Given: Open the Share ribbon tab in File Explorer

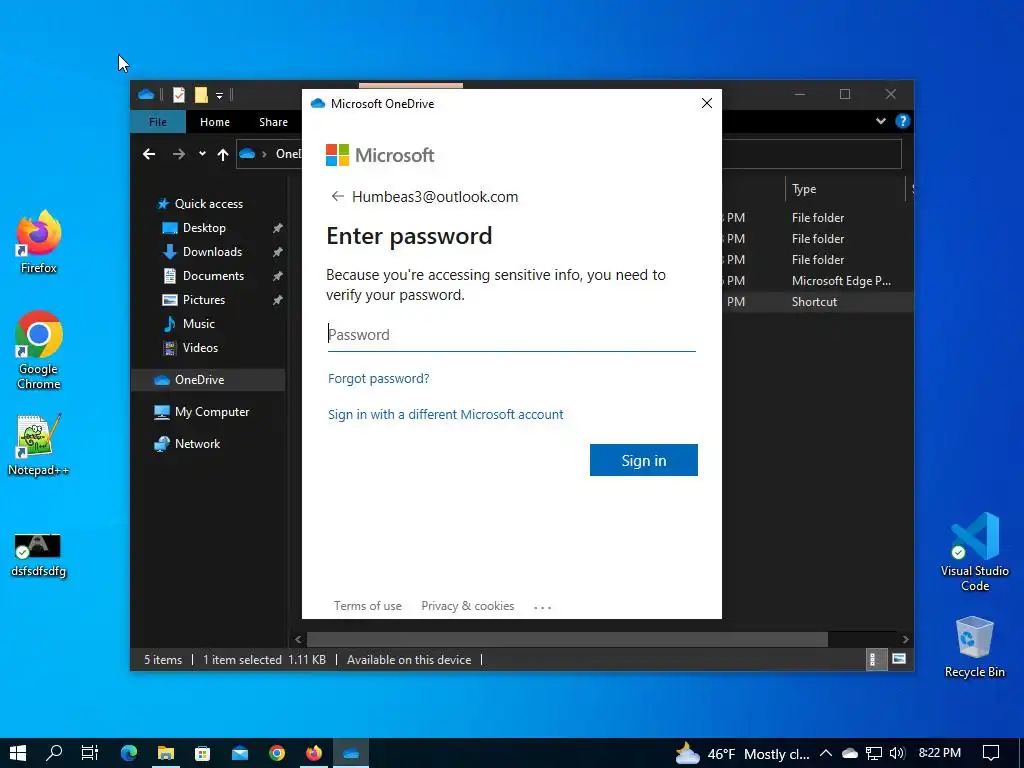Looking at the screenshot, I should tap(273, 122).
